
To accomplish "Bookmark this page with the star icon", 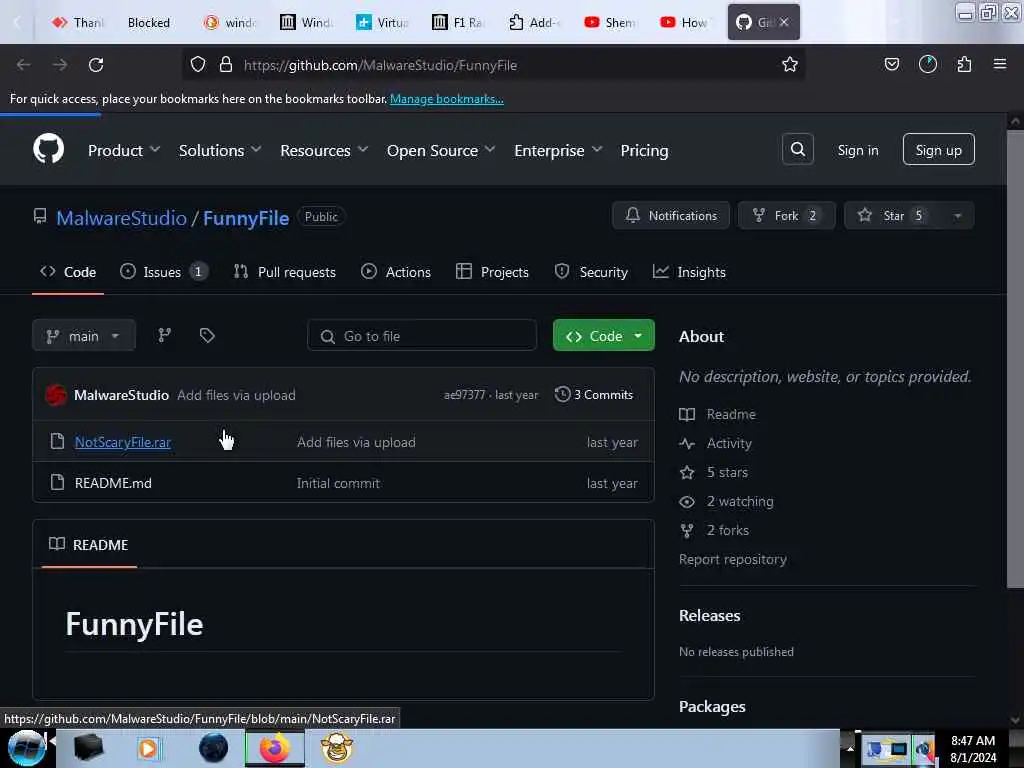I will point(790,65).
